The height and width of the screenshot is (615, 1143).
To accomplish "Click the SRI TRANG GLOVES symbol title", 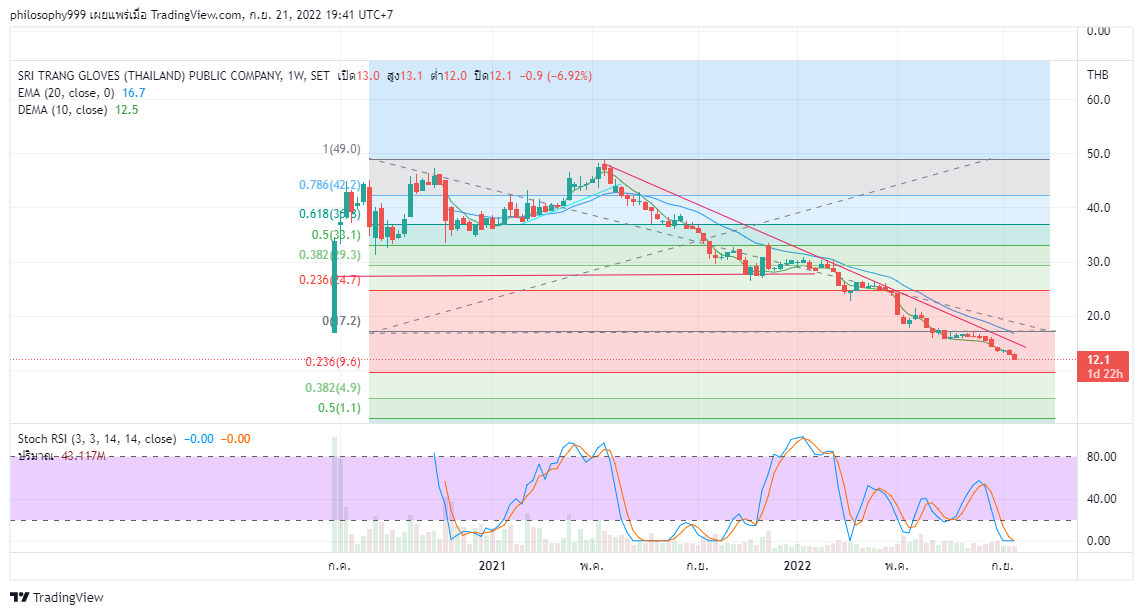I will 173,76.
